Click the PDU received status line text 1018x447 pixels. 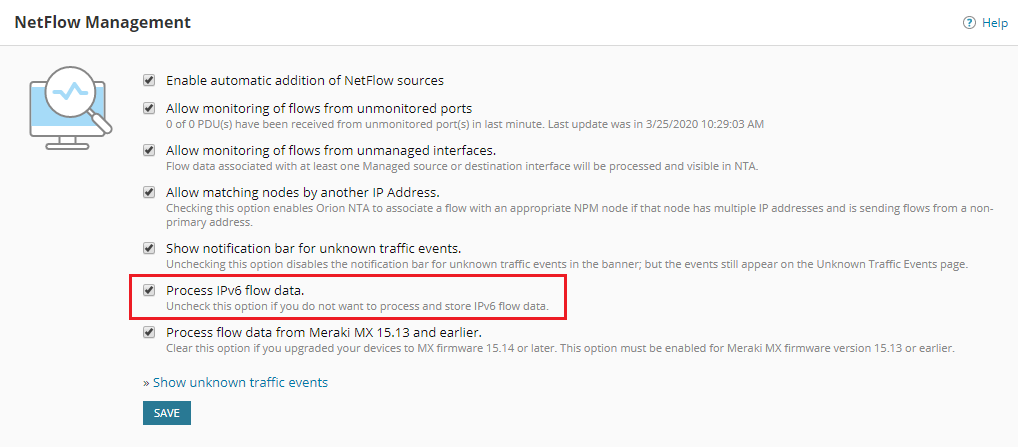[x=464, y=123]
